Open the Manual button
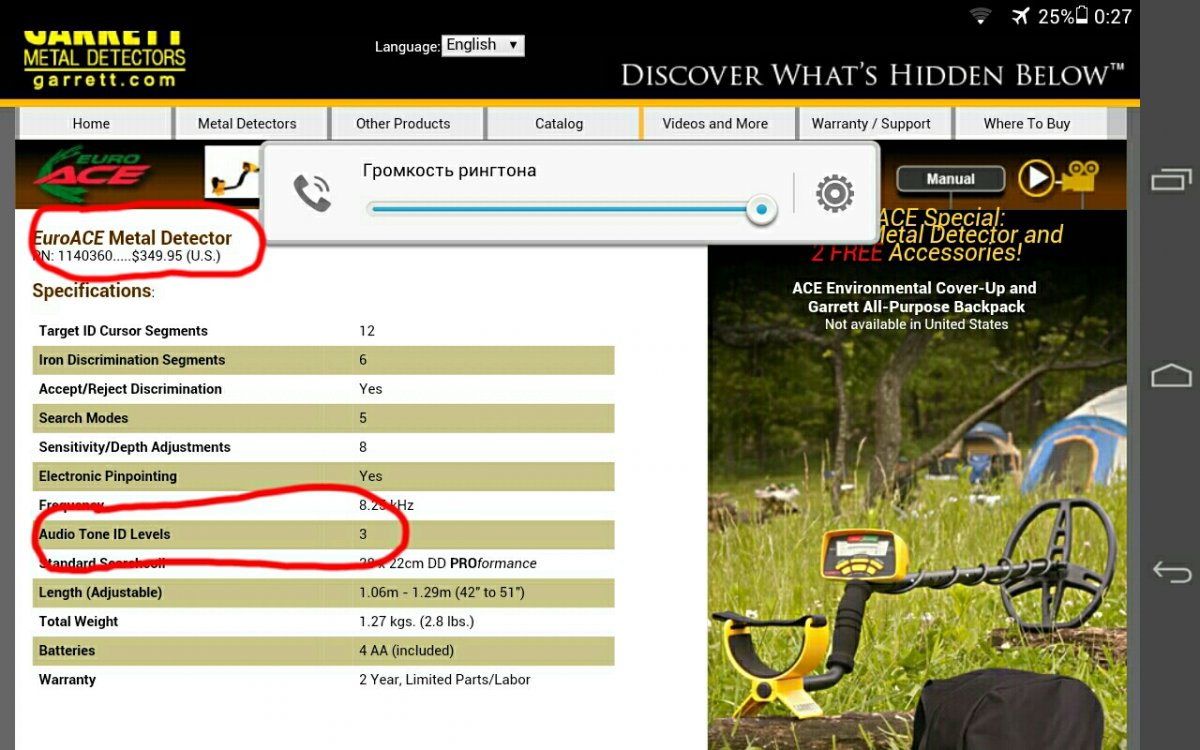The image size is (1200, 750). pyautogui.click(x=951, y=179)
